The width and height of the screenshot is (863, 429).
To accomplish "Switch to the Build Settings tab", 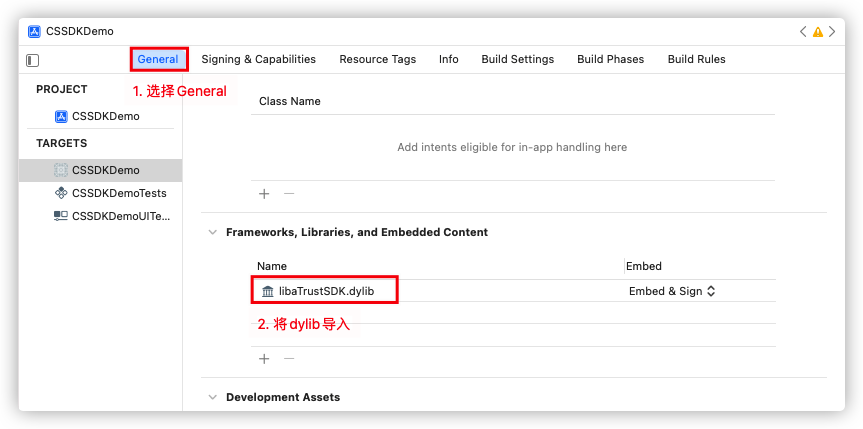I will tap(517, 59).
